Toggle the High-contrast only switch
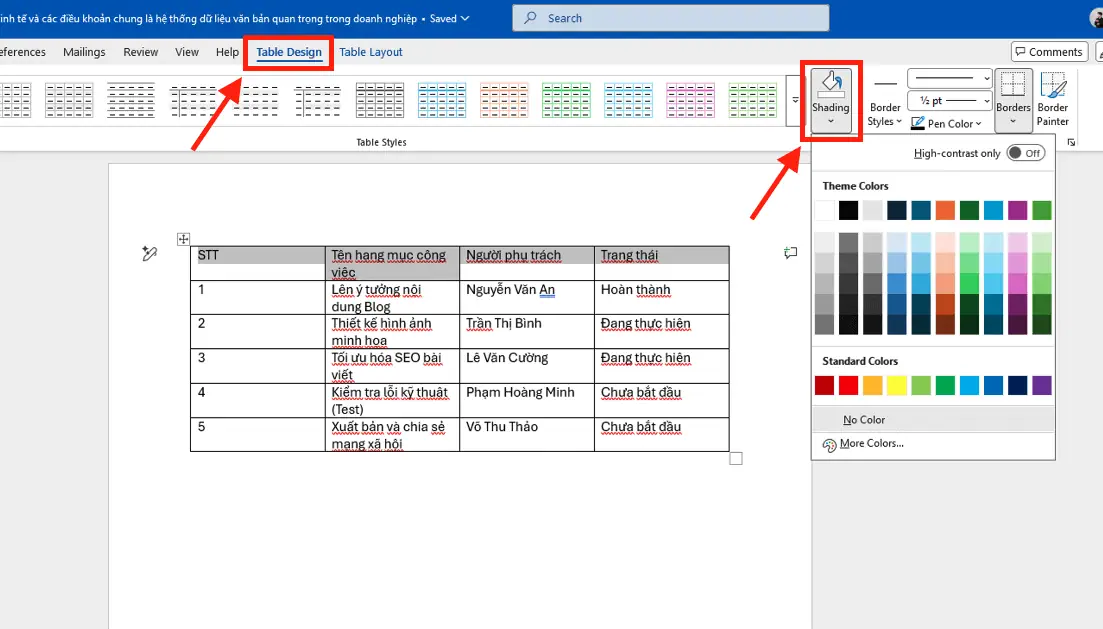This screenshot has height=629, width=1103. [x=1025, y=153]
